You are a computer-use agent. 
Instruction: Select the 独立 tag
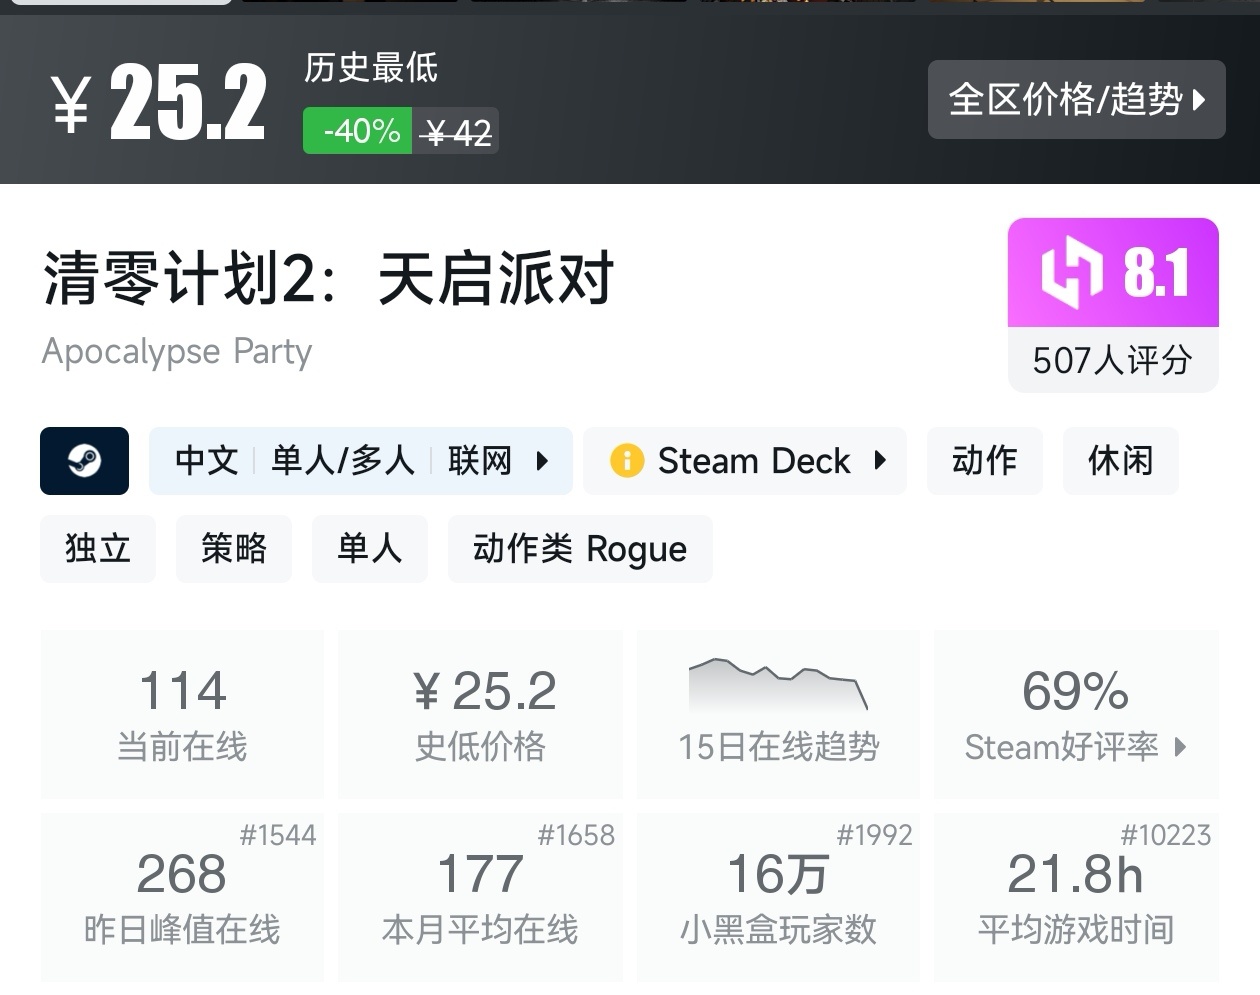pyautogui.click(x=98, y=549)
